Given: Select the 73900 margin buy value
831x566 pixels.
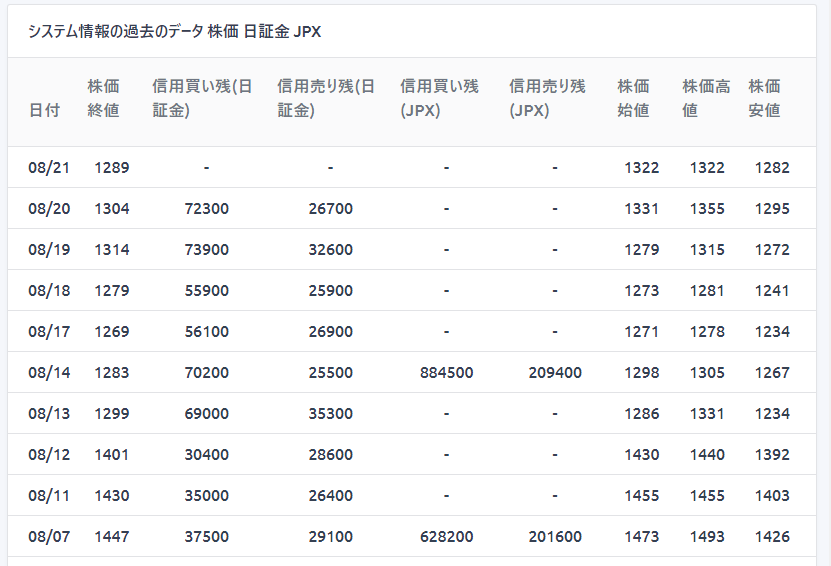Looking at the screenshot, I should click(x=207, y=250).
